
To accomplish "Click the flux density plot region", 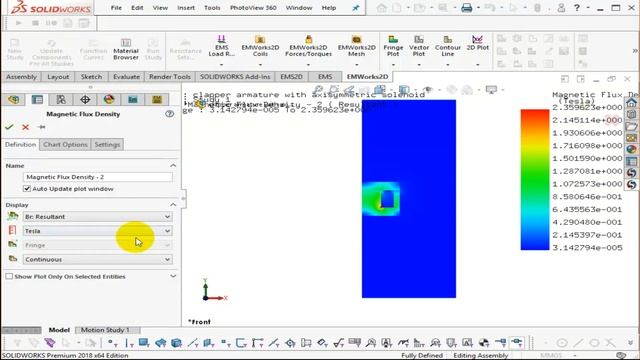I will (x=409, y=199).
